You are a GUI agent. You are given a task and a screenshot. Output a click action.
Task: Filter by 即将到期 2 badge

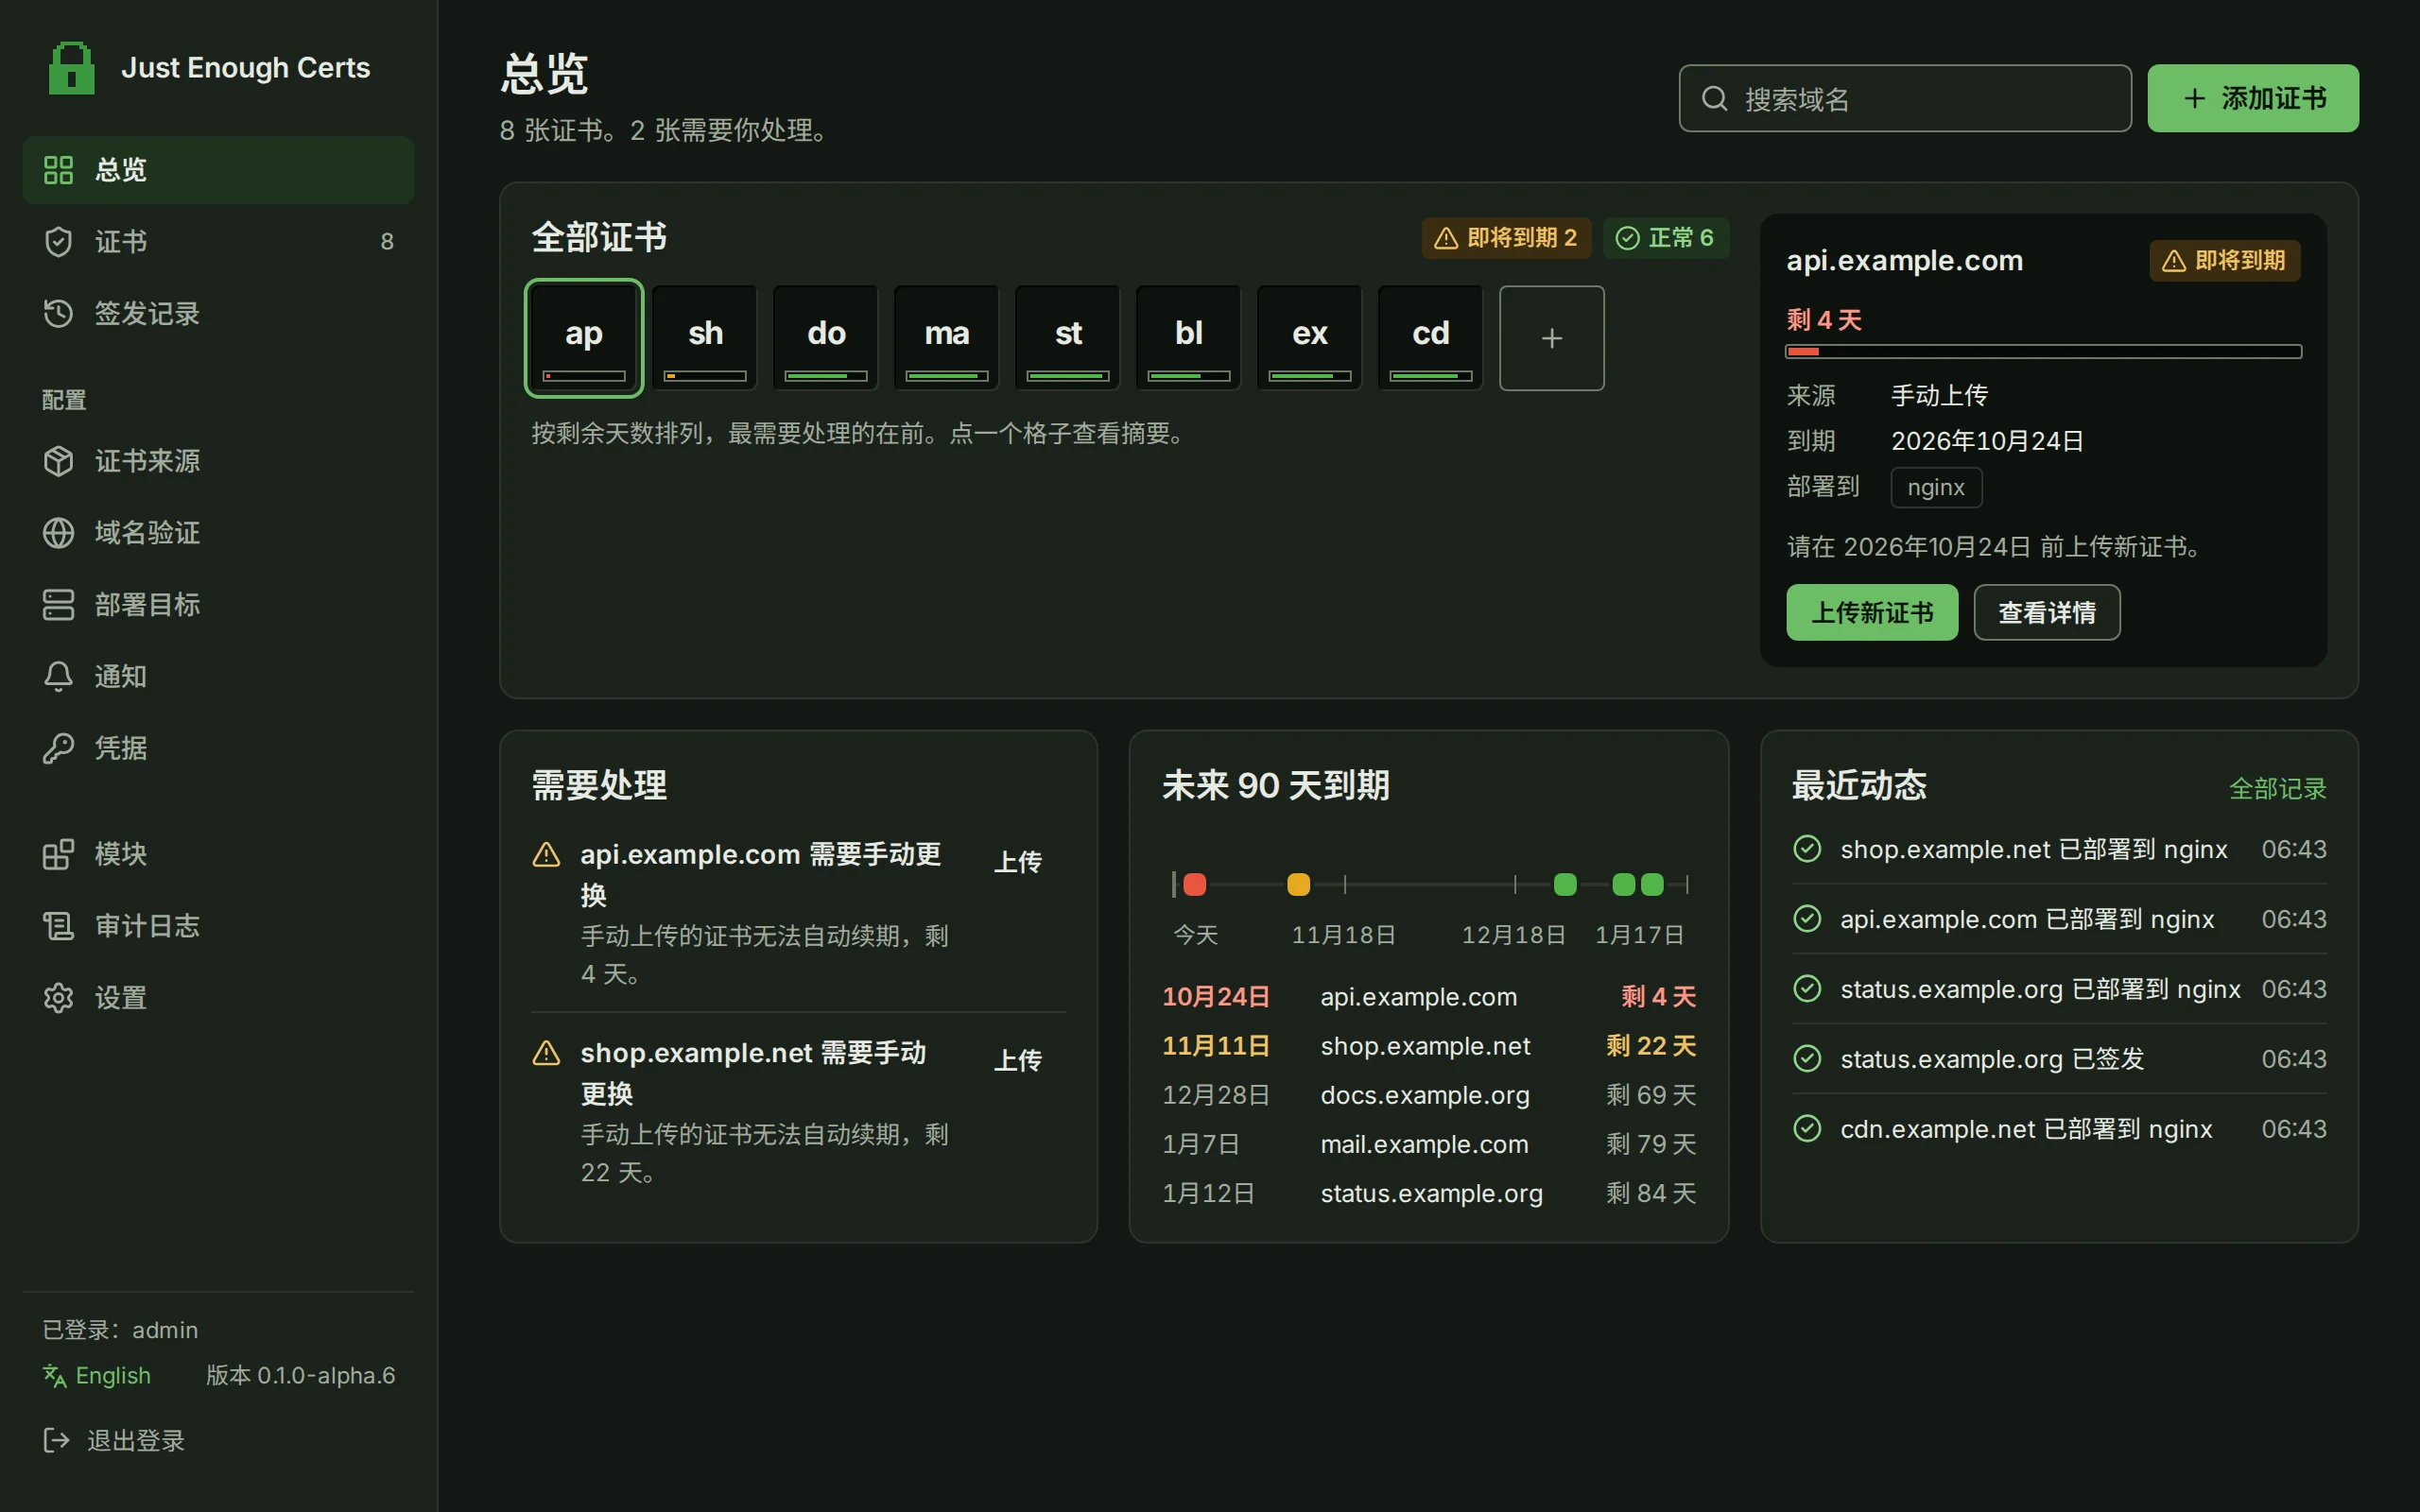coord(1506,238)
